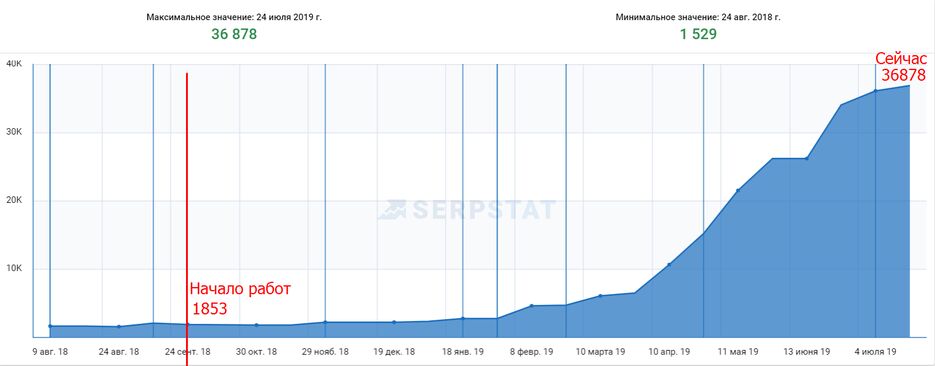
Task: Select data point above 4 июля 19
Action: 875,91
